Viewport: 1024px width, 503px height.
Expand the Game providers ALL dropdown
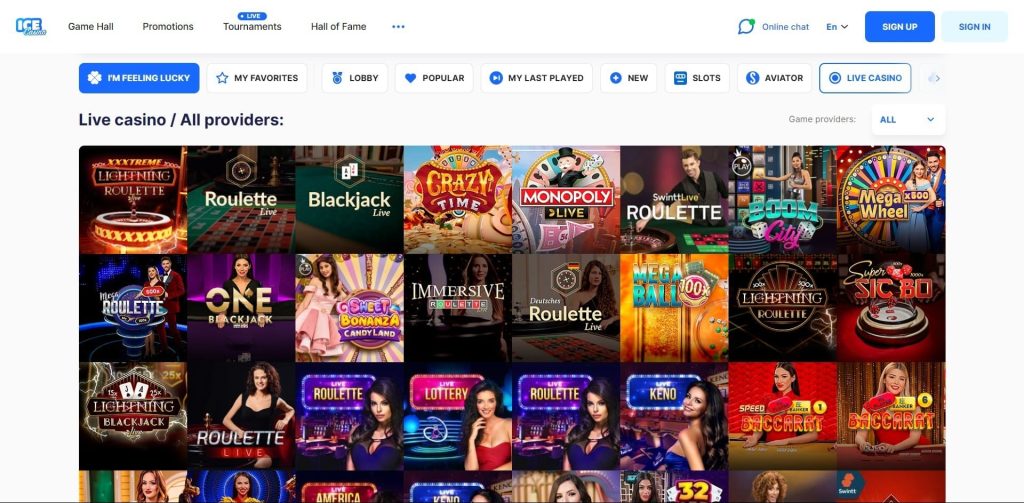tap(908, 119)
